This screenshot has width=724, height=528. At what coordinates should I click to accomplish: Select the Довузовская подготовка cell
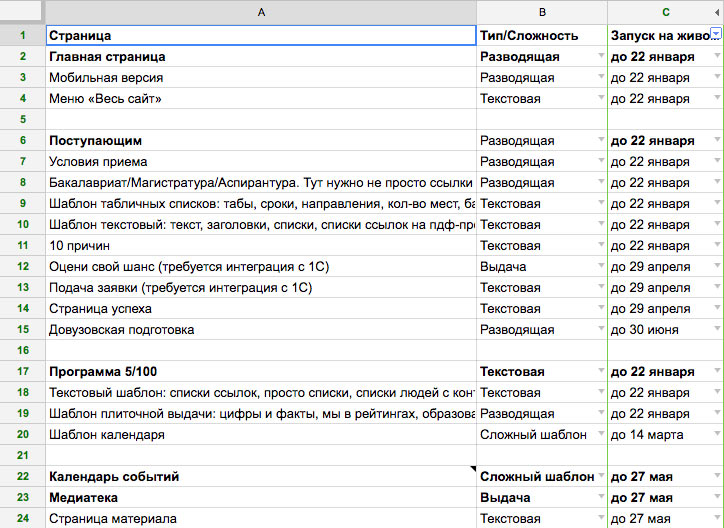(x=260, y=330)
